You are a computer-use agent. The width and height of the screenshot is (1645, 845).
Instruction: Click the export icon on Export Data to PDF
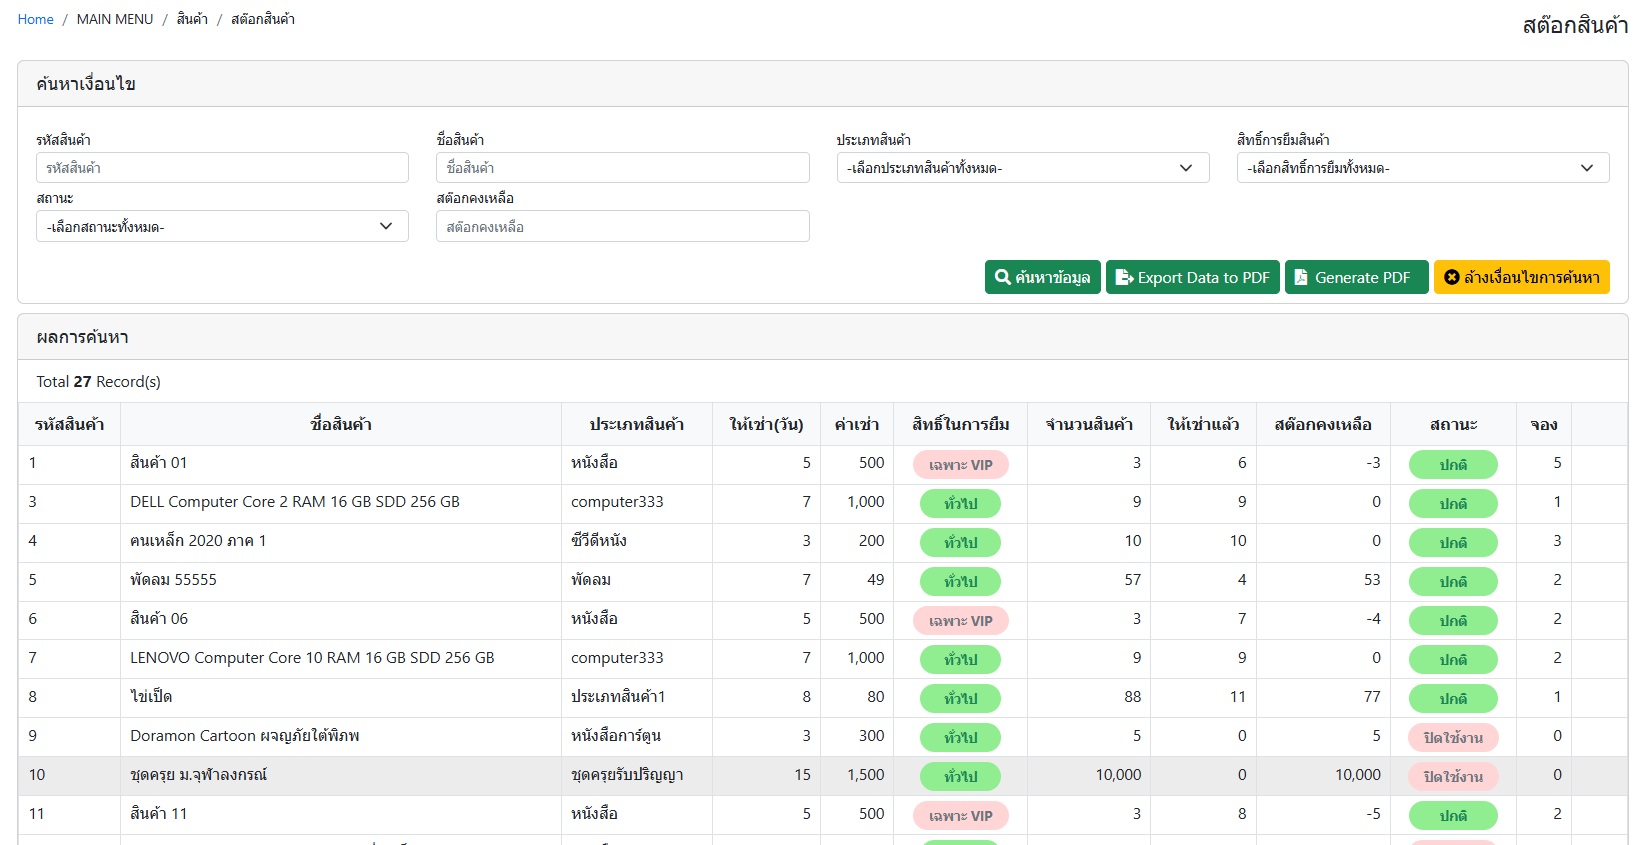pyautogui.click(x=1124, y=277)
